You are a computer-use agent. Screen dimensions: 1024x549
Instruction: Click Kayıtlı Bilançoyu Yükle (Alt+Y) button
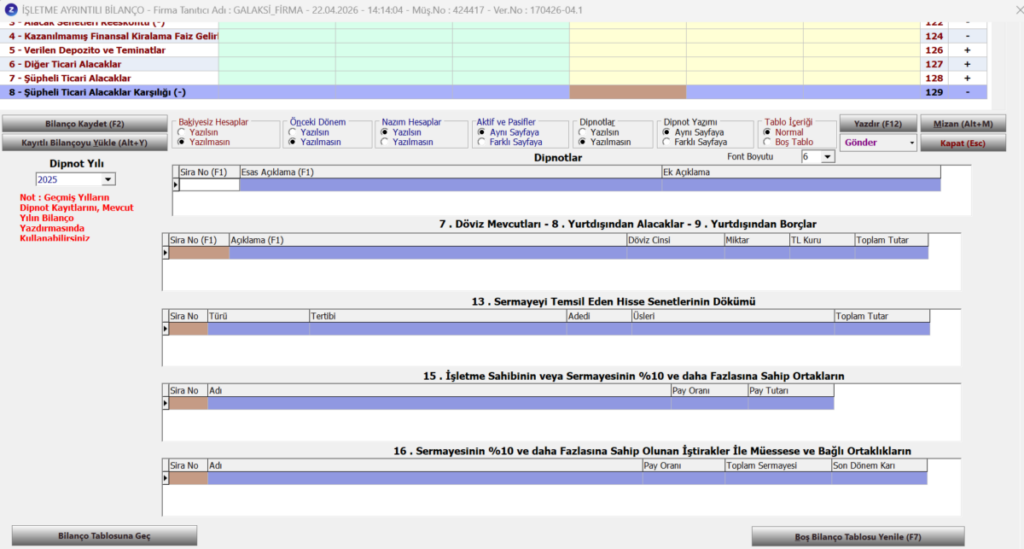pyautogui.click(x=85, y=142)
